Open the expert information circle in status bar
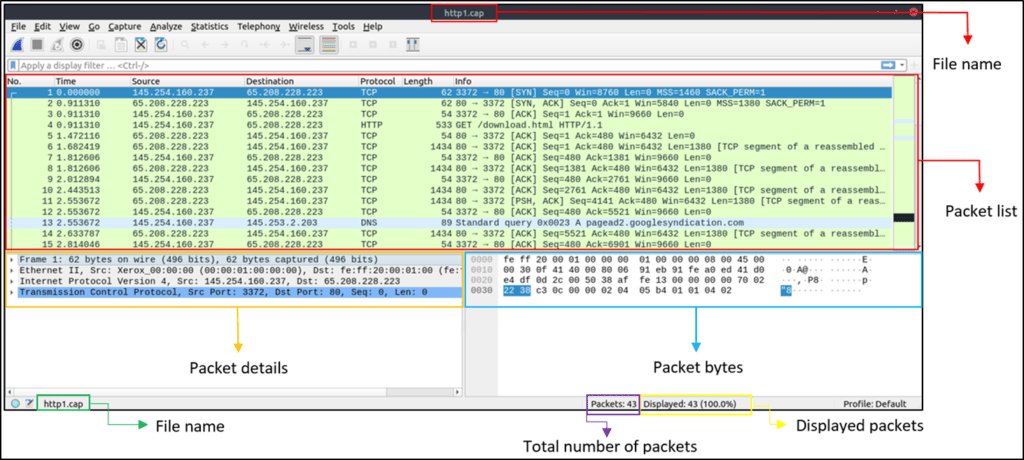 point(16,404)
